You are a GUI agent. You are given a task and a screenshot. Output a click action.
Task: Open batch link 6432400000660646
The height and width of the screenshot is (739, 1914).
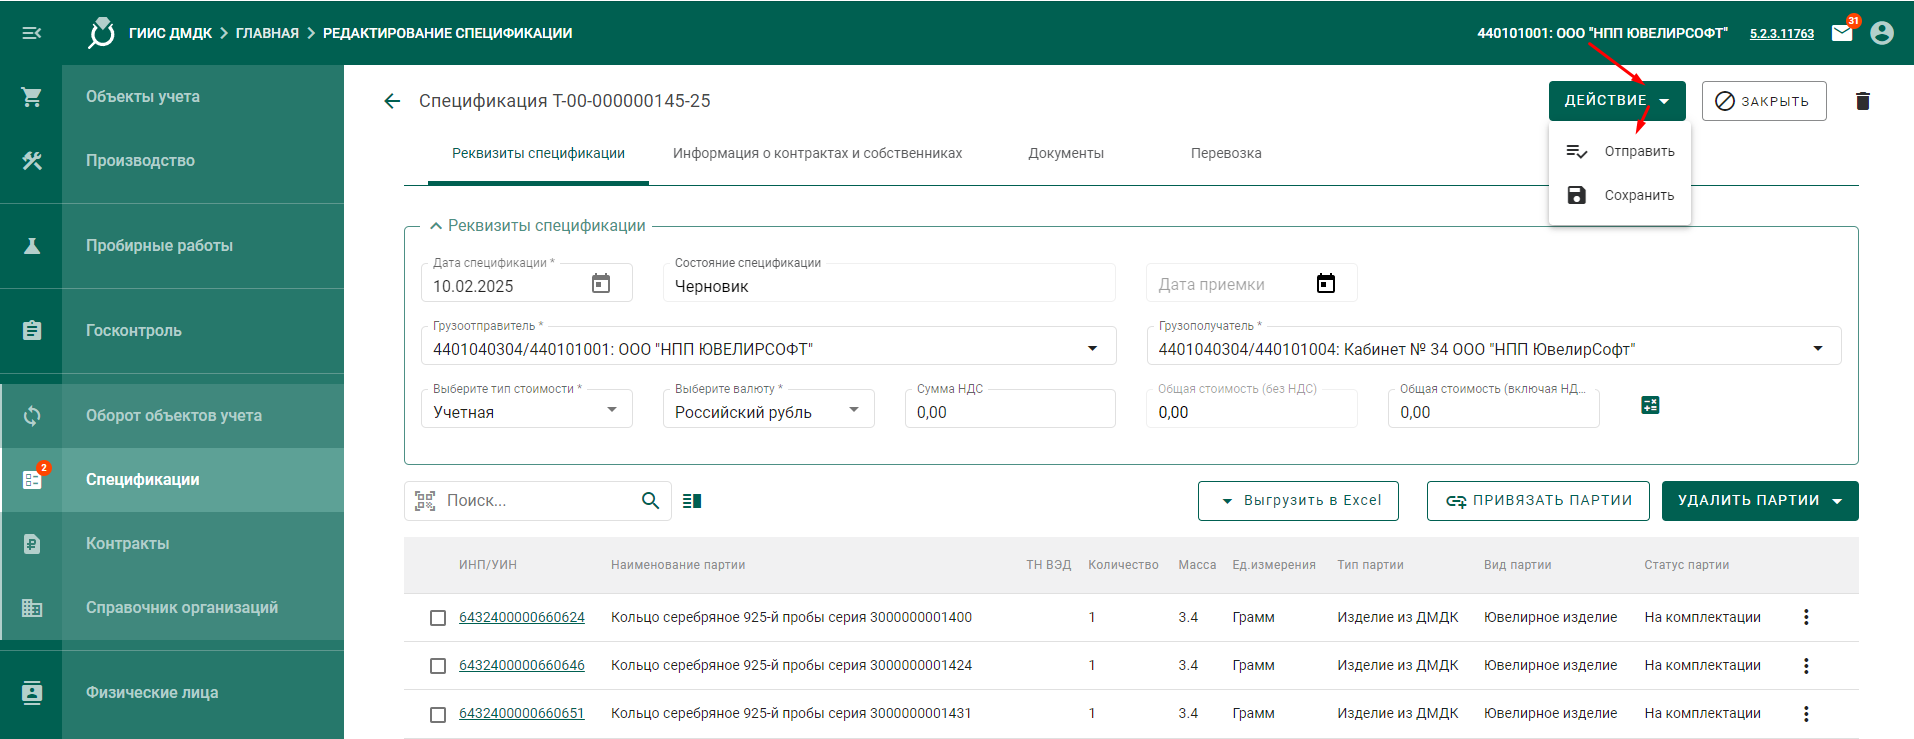click(x=522, y=666)
